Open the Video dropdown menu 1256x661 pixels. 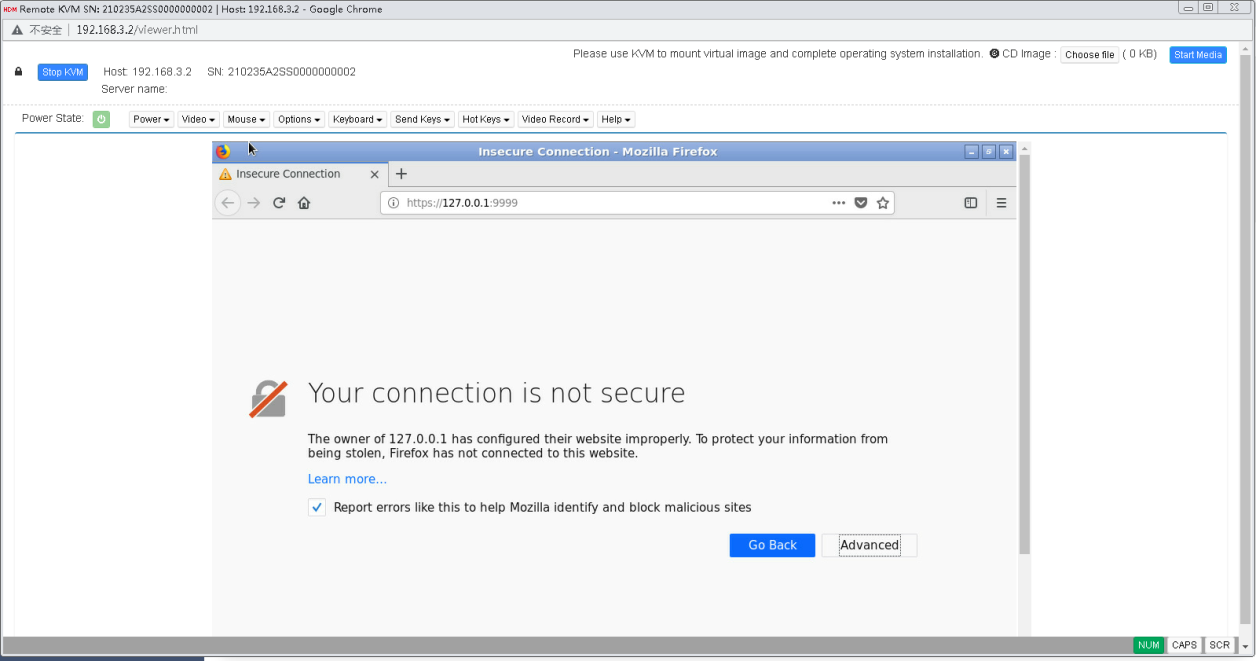pyautogui.click(x=198, y=119)
